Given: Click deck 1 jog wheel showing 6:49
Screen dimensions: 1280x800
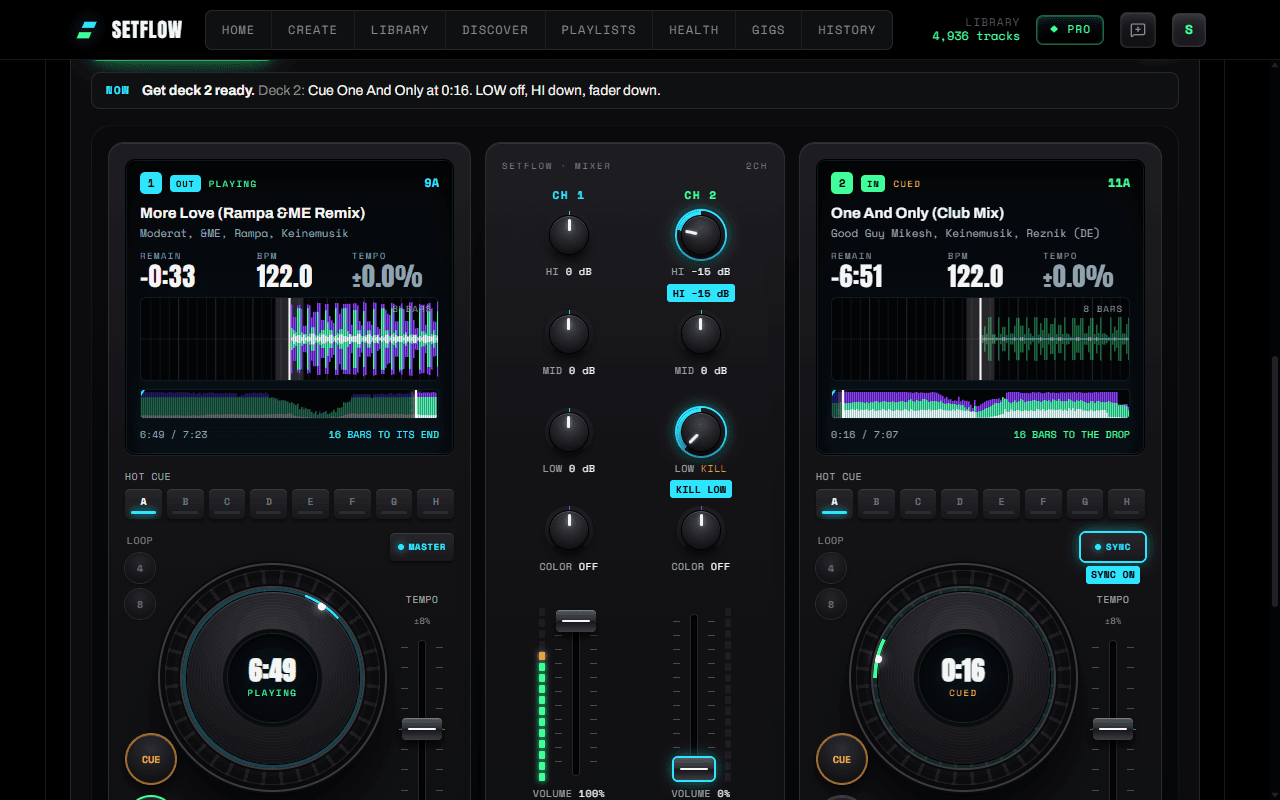Looking at the screenshot, I should coord(272,677).
